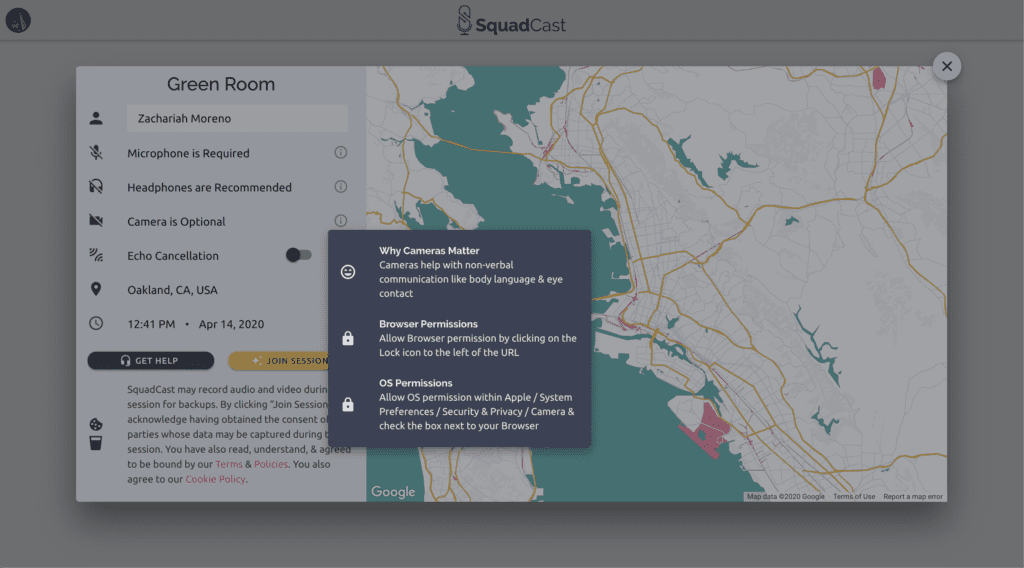
Task: Click the Get Help button
Action: (151, 360)
